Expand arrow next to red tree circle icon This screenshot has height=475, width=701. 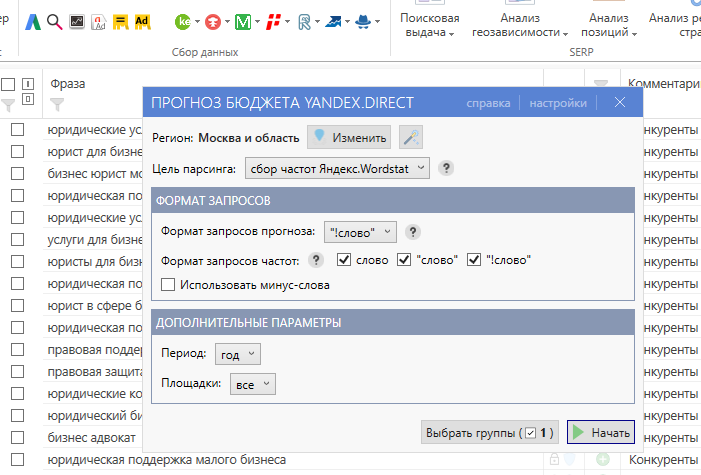(227, 21)
